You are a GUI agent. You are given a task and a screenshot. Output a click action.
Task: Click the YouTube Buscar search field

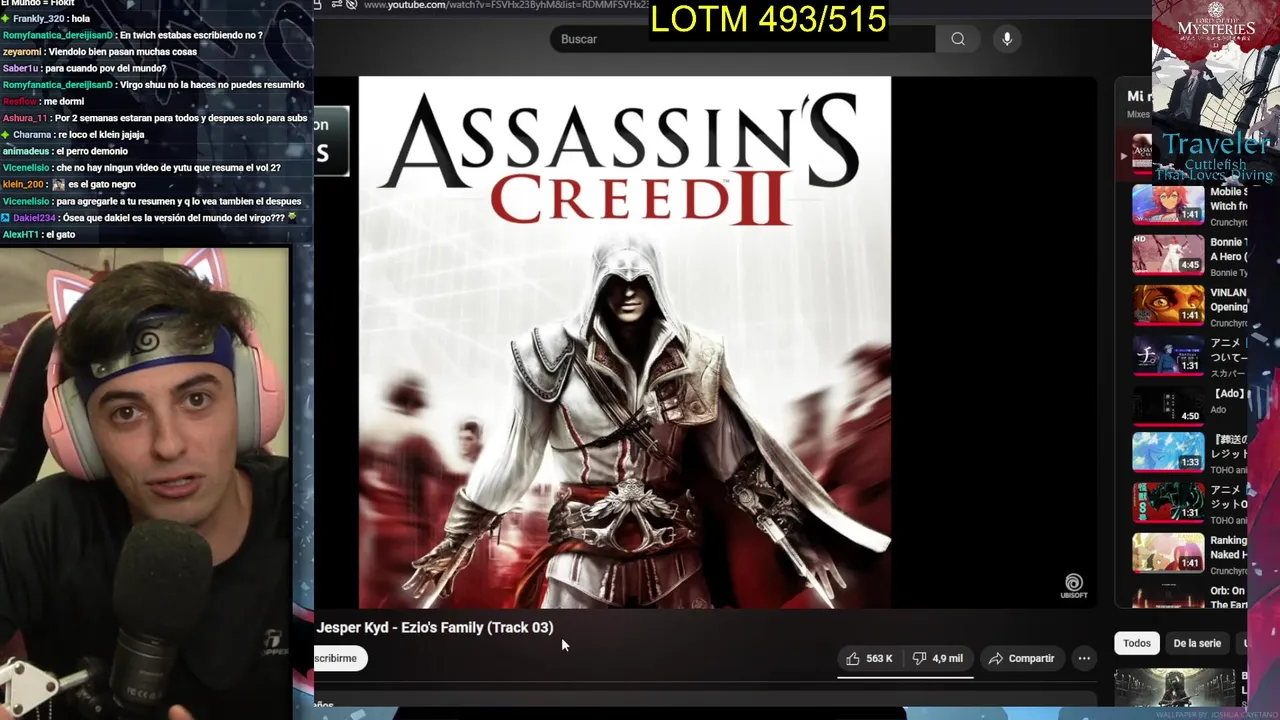pos(743,39)
